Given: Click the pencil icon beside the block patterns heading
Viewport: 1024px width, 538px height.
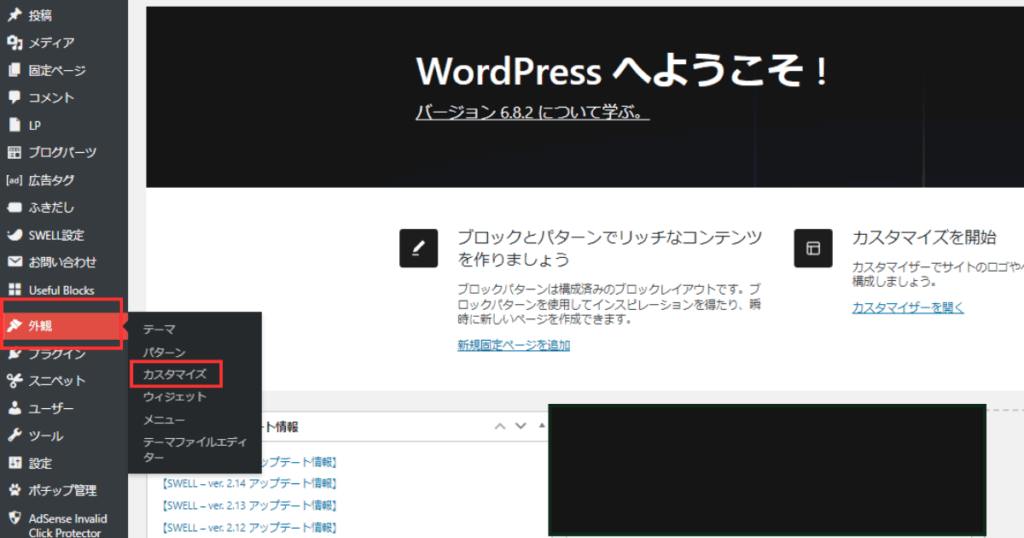Looking at the screenshot, I should (x=418, y=248).
